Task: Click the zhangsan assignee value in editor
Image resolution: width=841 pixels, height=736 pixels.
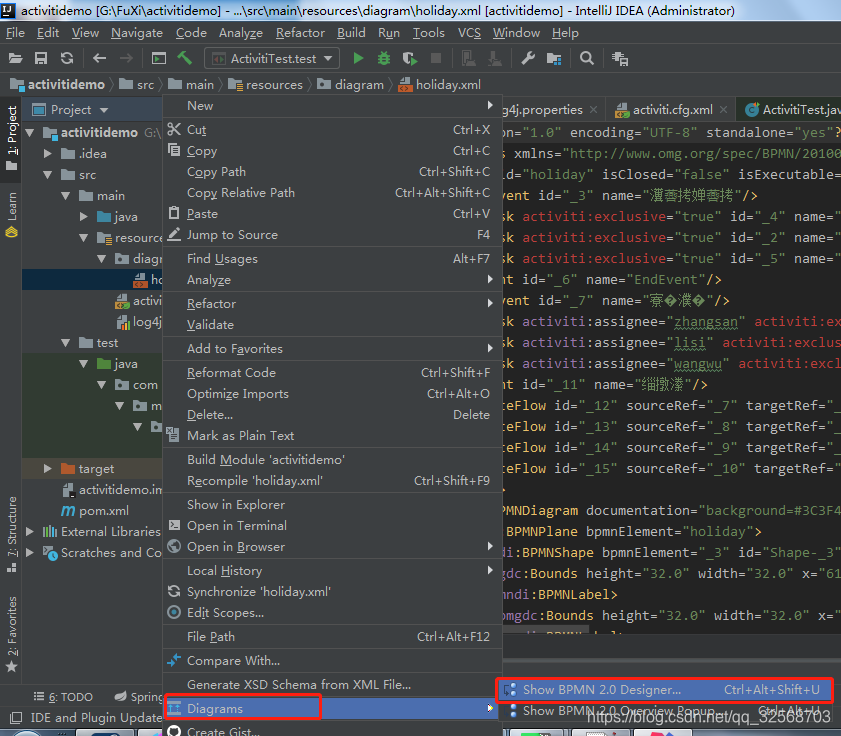Action: coord(705,322)
